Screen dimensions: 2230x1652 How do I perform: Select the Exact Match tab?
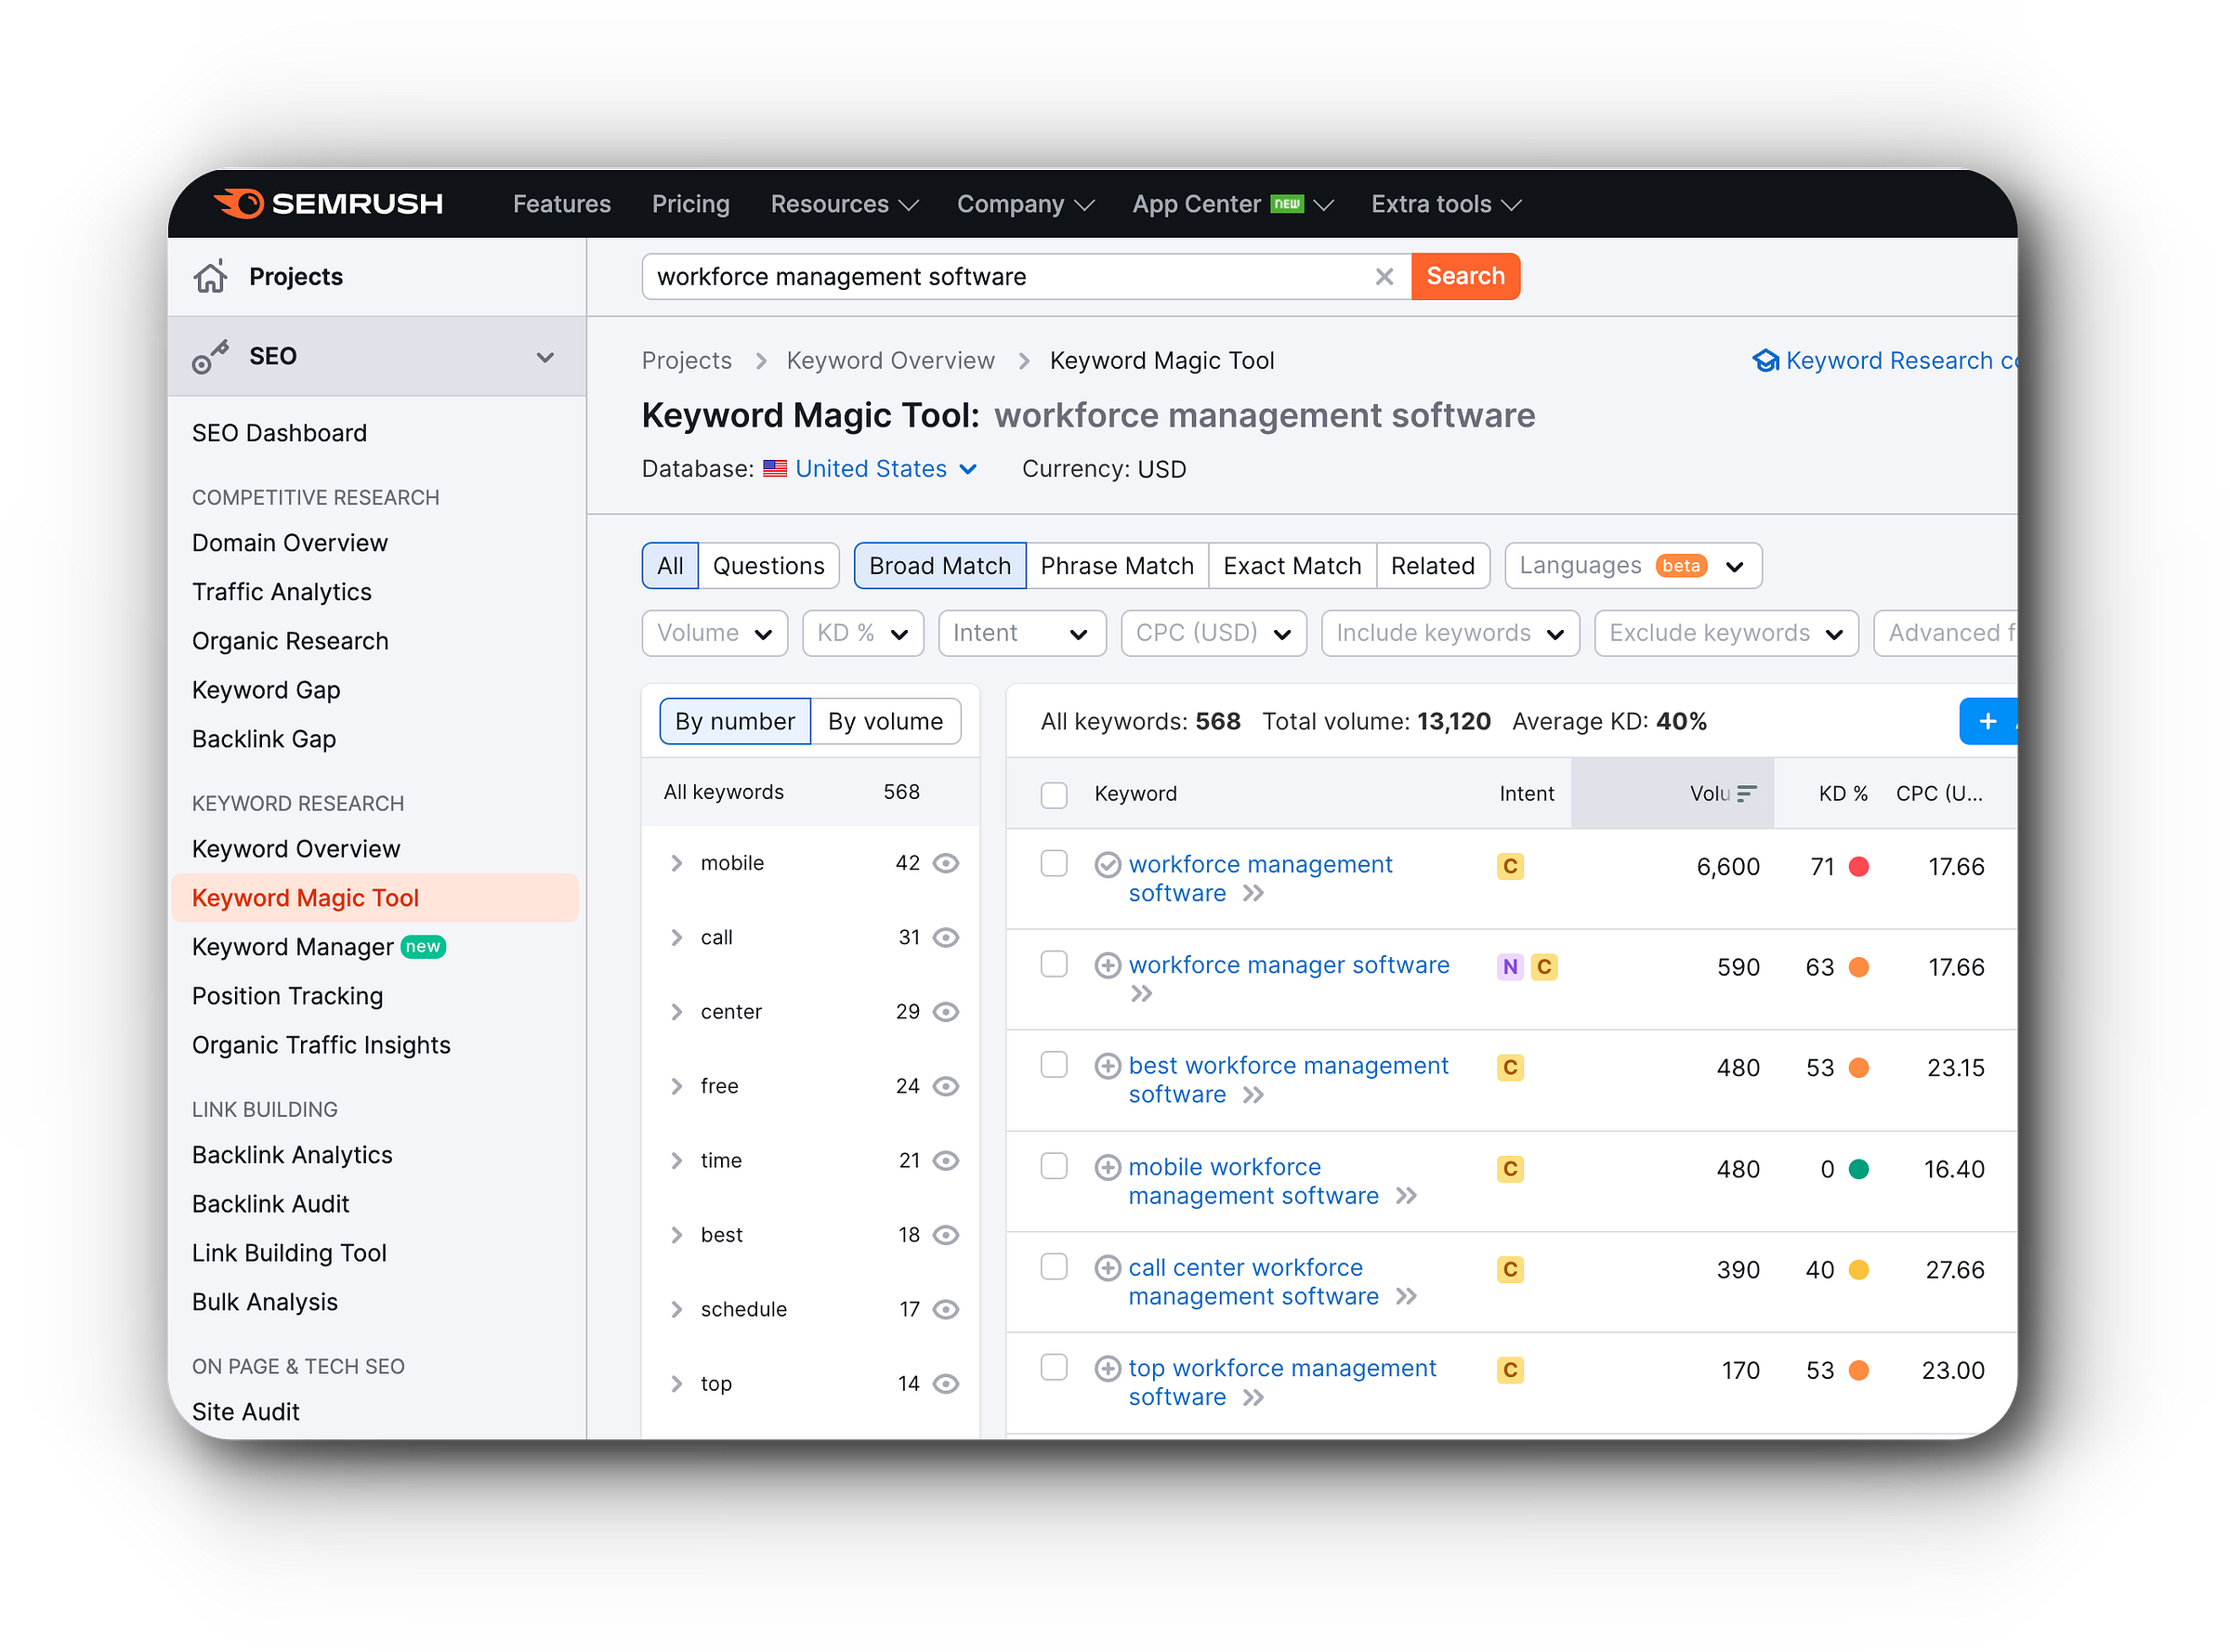pyautogui.click(x=1292, y=567)
